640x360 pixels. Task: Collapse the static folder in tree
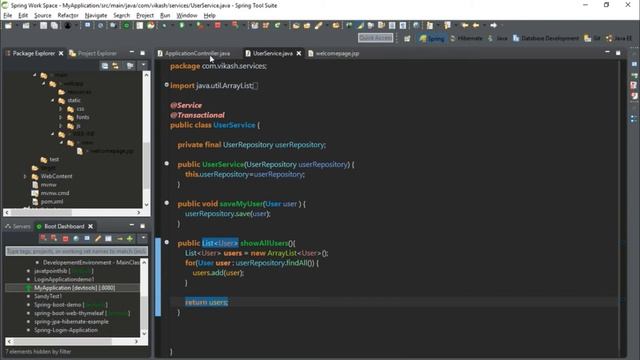click(52, 100)
